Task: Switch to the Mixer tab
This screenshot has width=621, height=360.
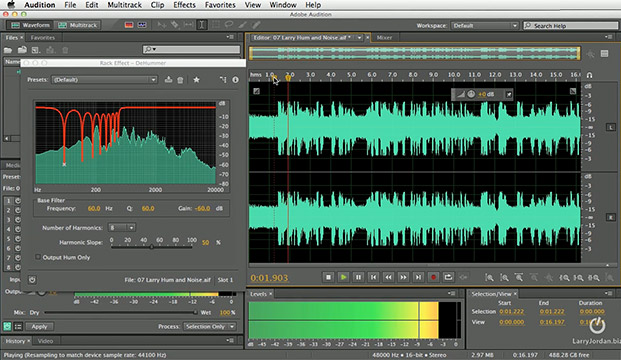Action: coord(384,38)
